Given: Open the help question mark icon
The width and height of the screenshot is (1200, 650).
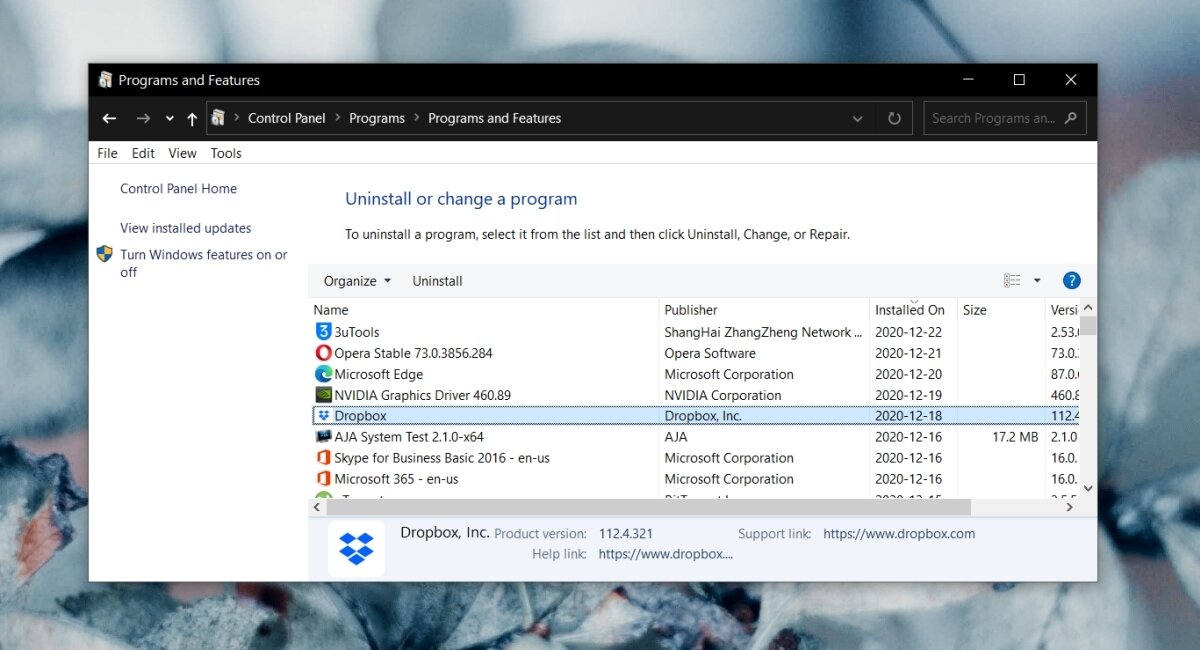Looking at the screenshot, I should coord(1071,281).
